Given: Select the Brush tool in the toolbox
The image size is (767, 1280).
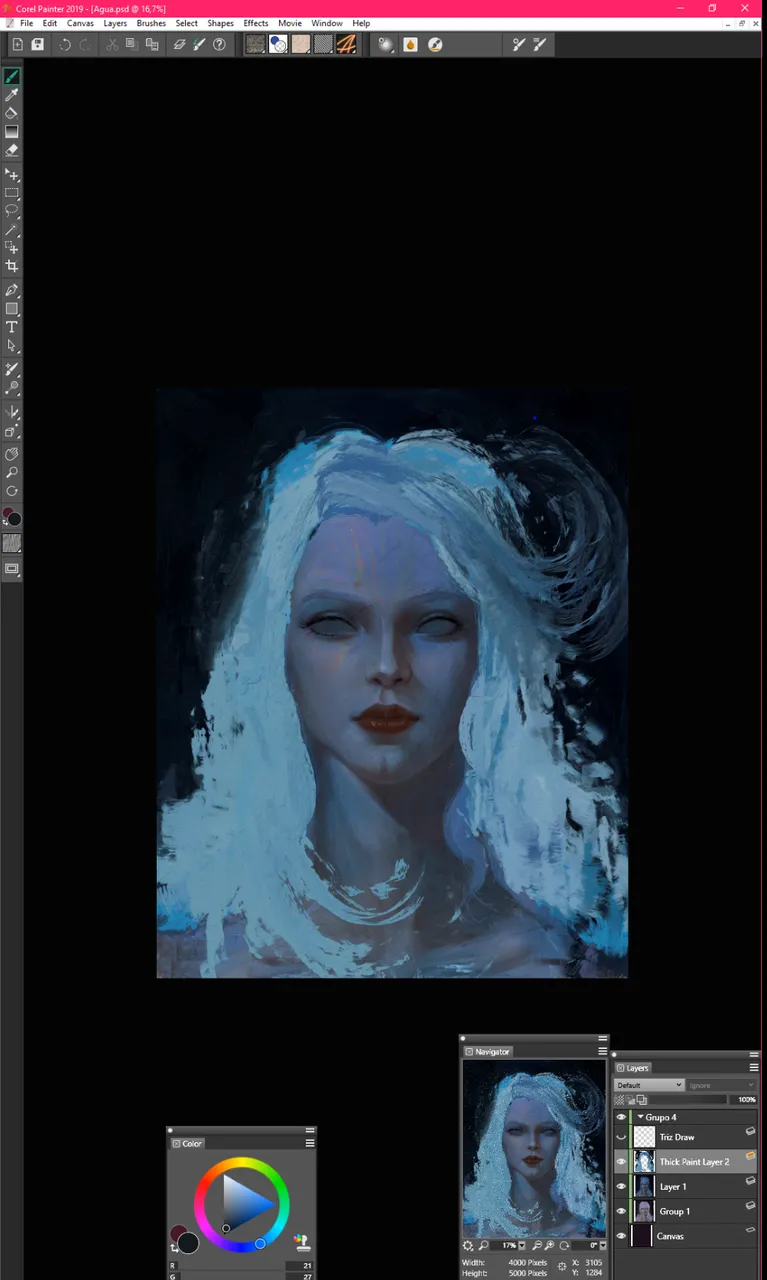Looking at the screenshot, I should pos(12,76).
